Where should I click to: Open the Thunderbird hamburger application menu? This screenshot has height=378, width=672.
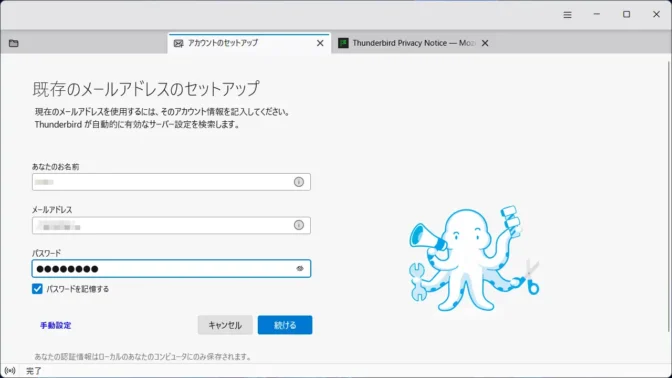click(x=567, y=15)
